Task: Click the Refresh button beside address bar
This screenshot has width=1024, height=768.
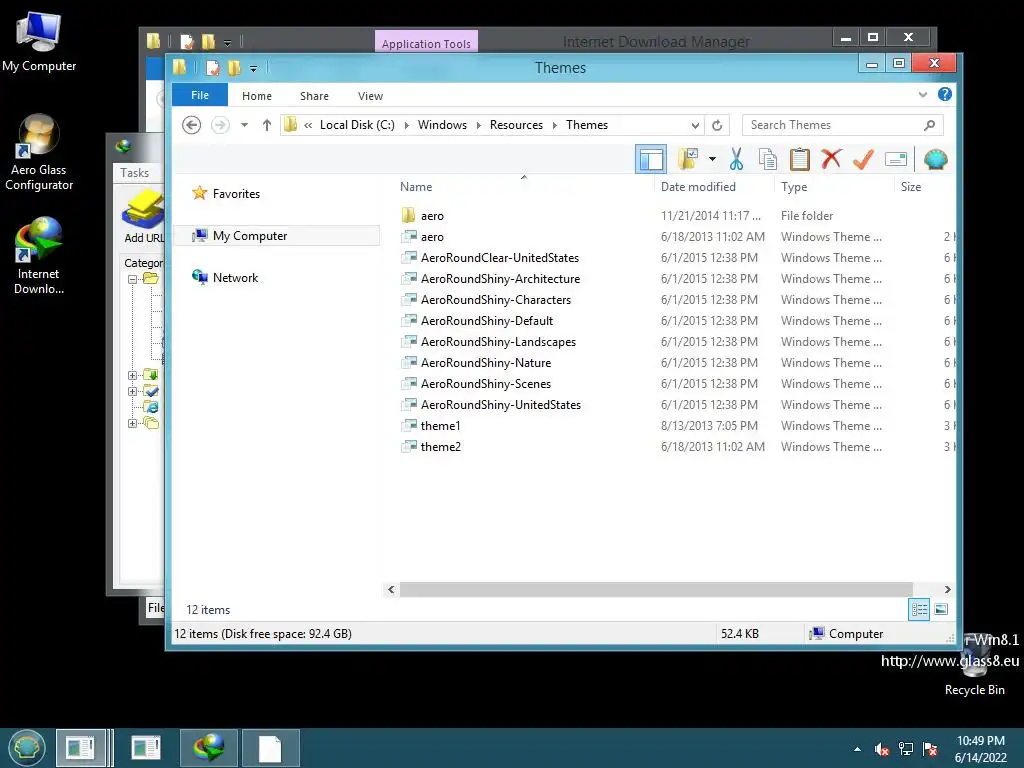Action: pyautogui.click(x=717, y=125)
